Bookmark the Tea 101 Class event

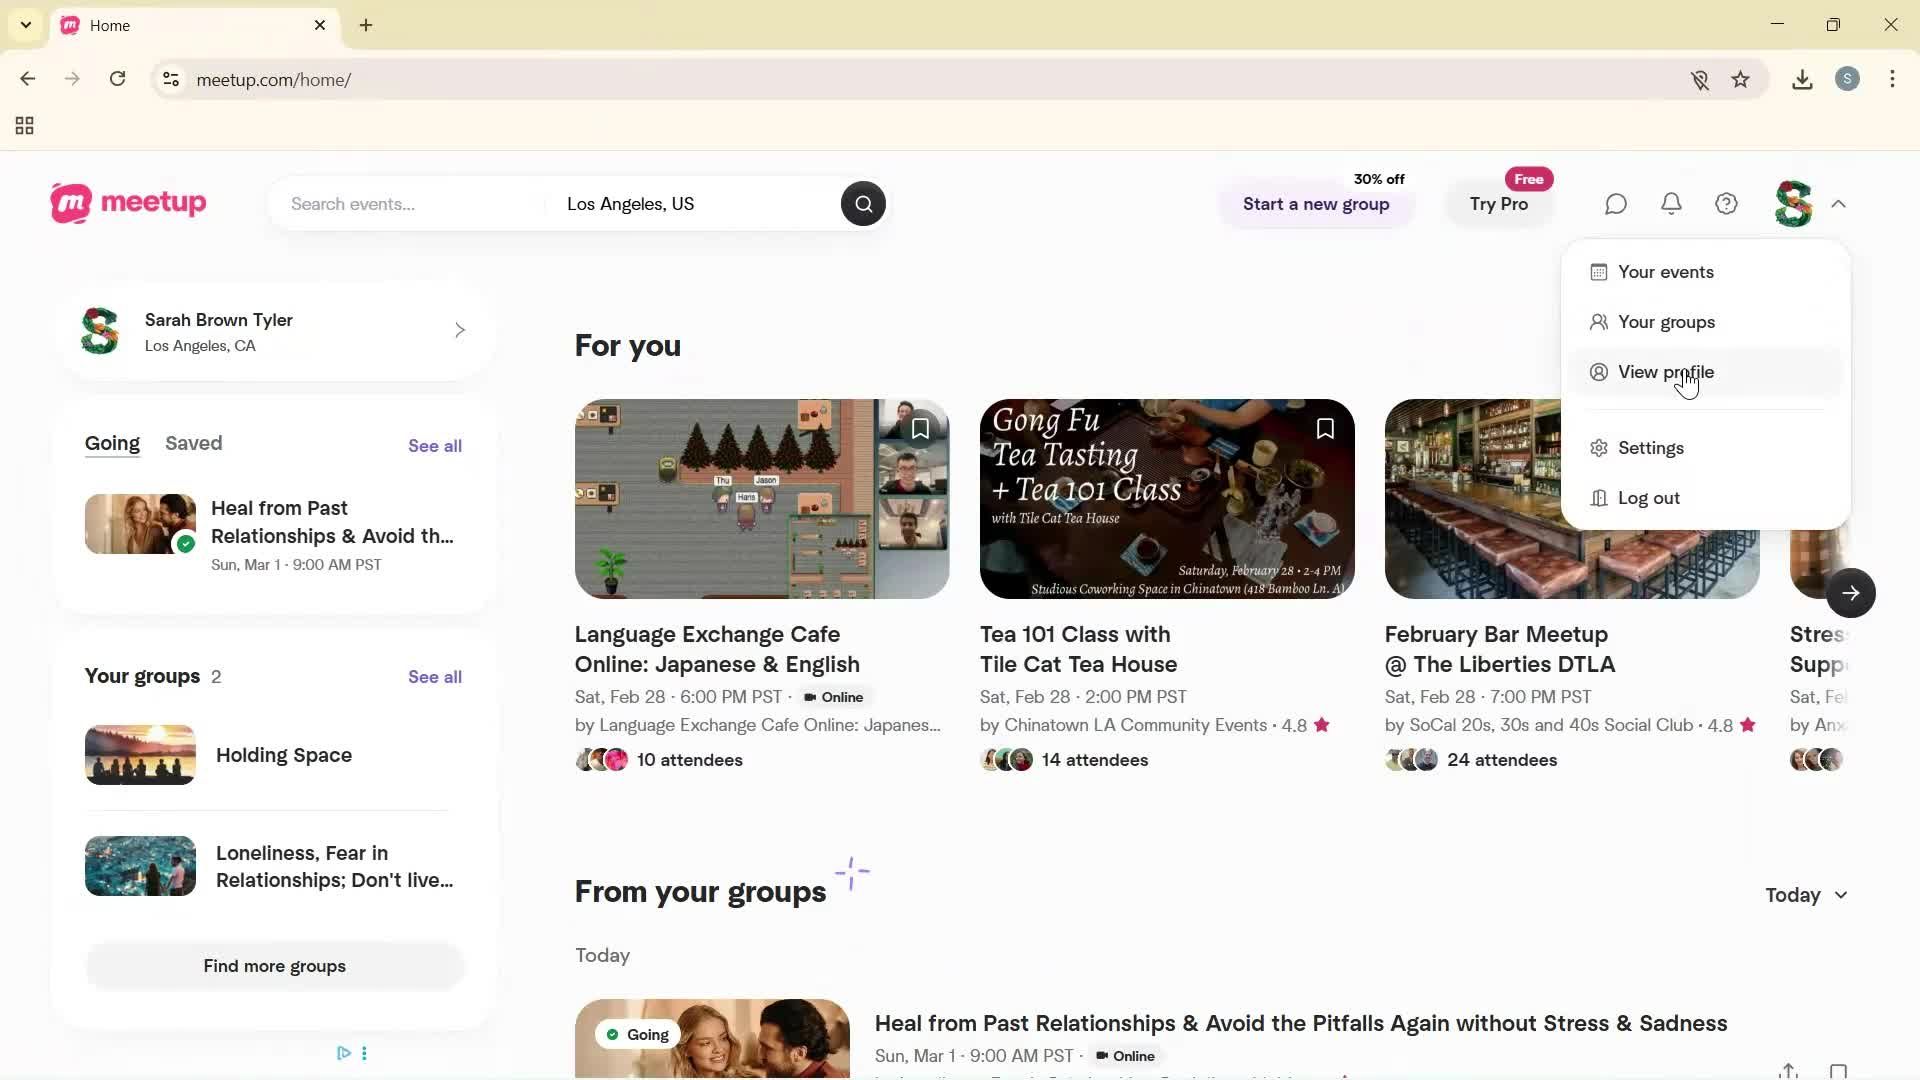[x=1324, y=428]
